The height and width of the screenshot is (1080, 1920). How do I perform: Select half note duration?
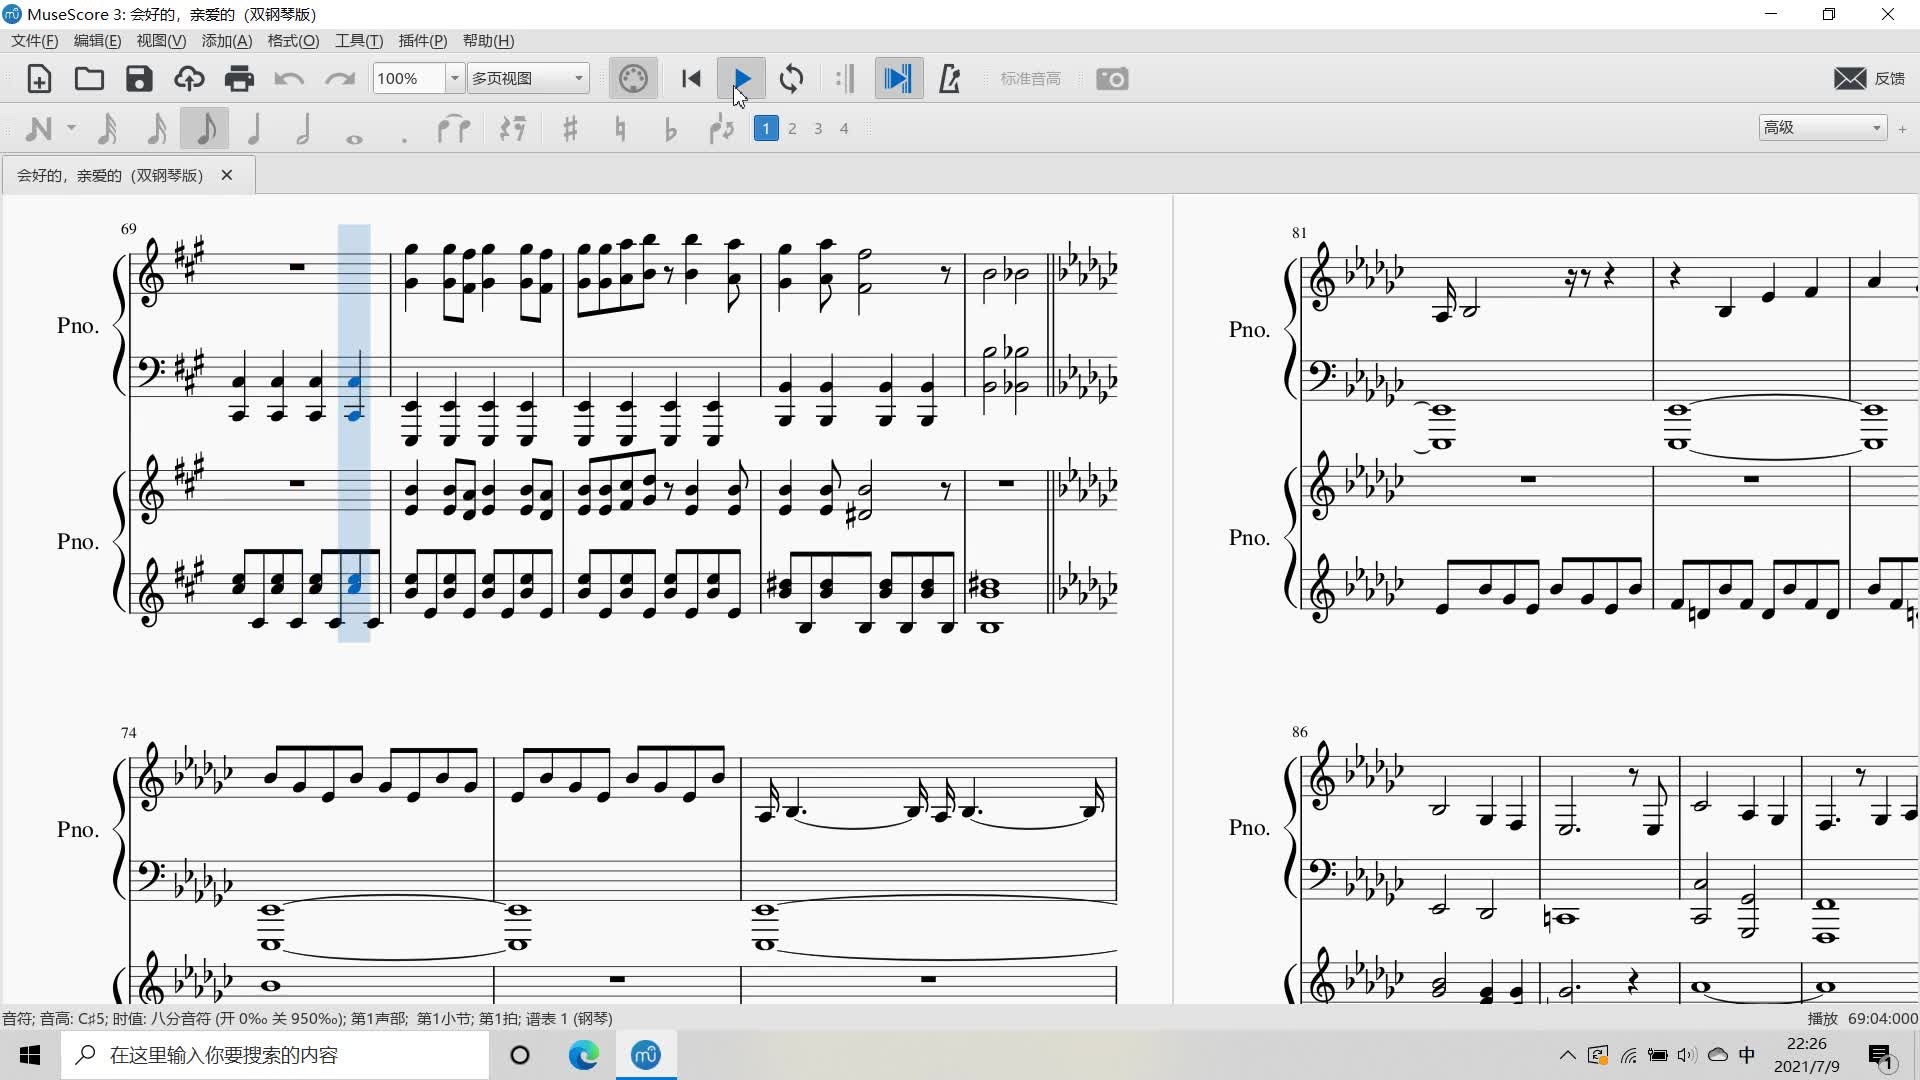pos(304,129)
